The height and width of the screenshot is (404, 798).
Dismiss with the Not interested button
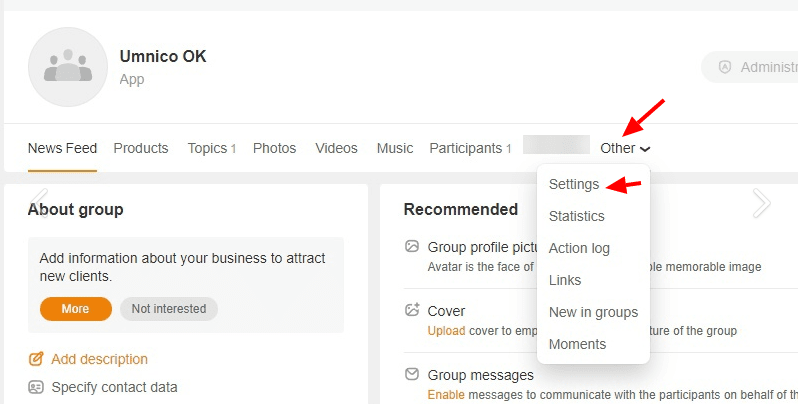coord(169,309)
